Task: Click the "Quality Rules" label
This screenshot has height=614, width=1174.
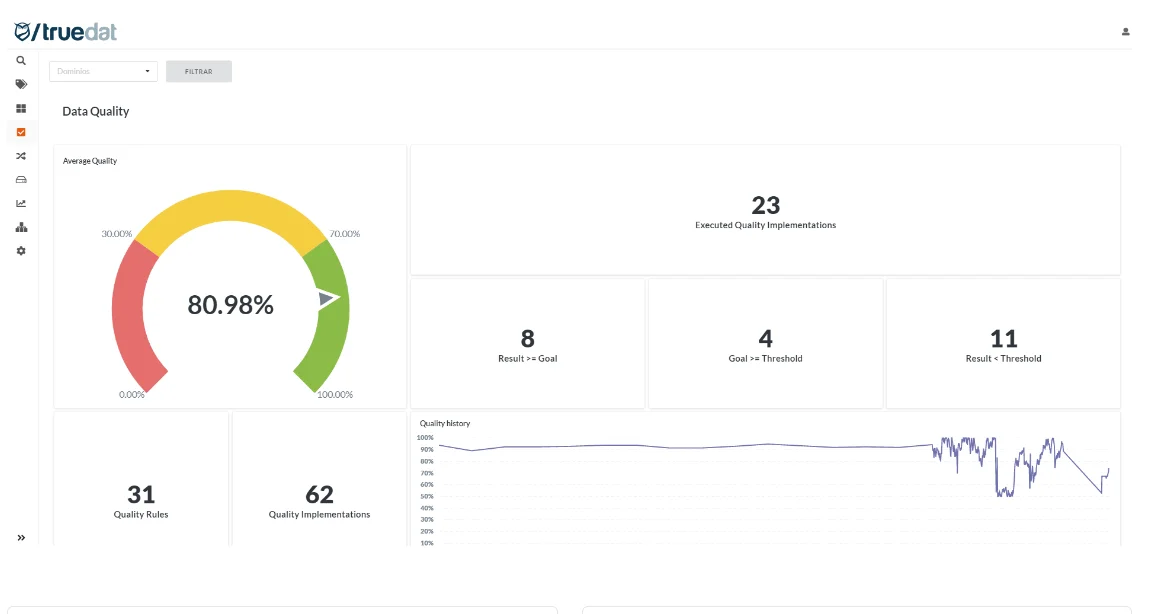Action: 141,514
